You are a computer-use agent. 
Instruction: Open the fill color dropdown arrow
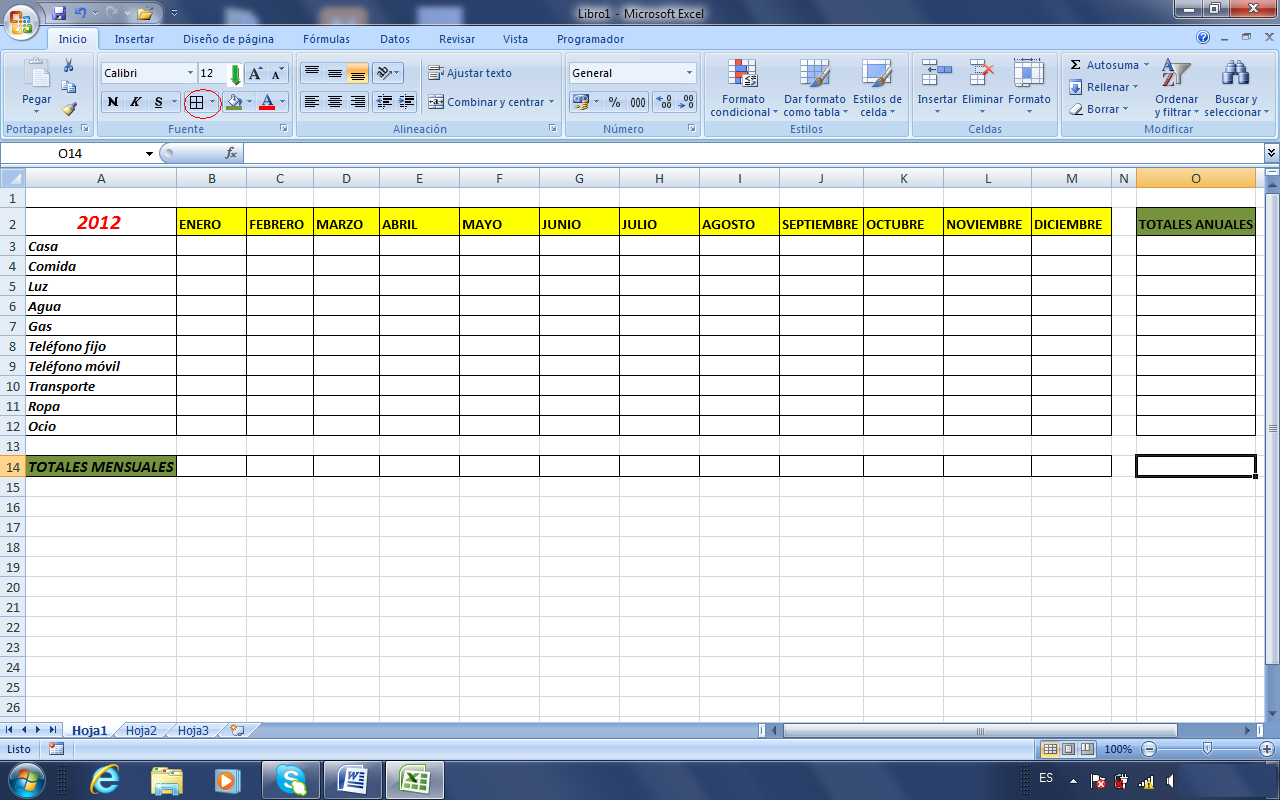pos(249,102)
